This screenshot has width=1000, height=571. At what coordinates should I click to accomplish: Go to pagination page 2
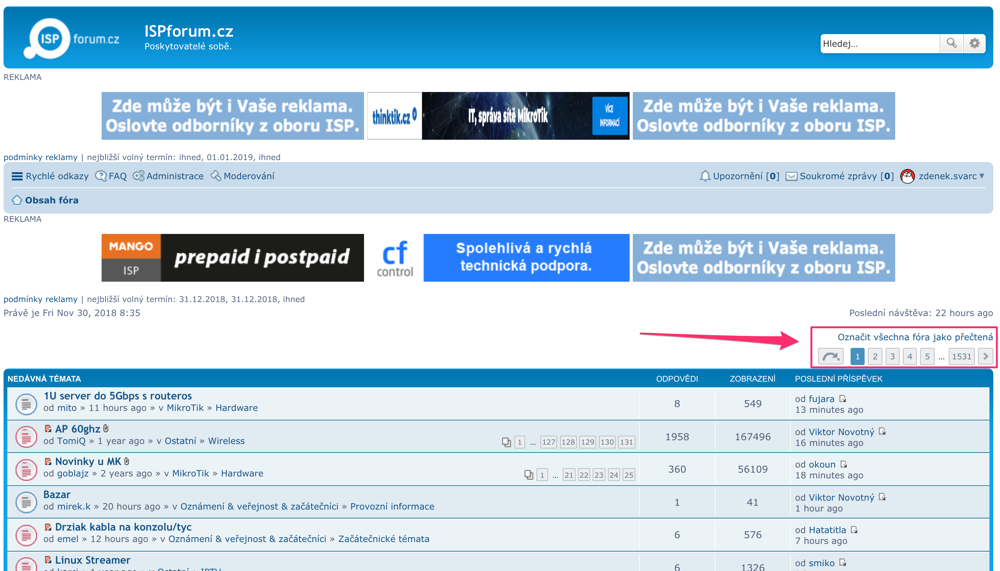[875, 357]
